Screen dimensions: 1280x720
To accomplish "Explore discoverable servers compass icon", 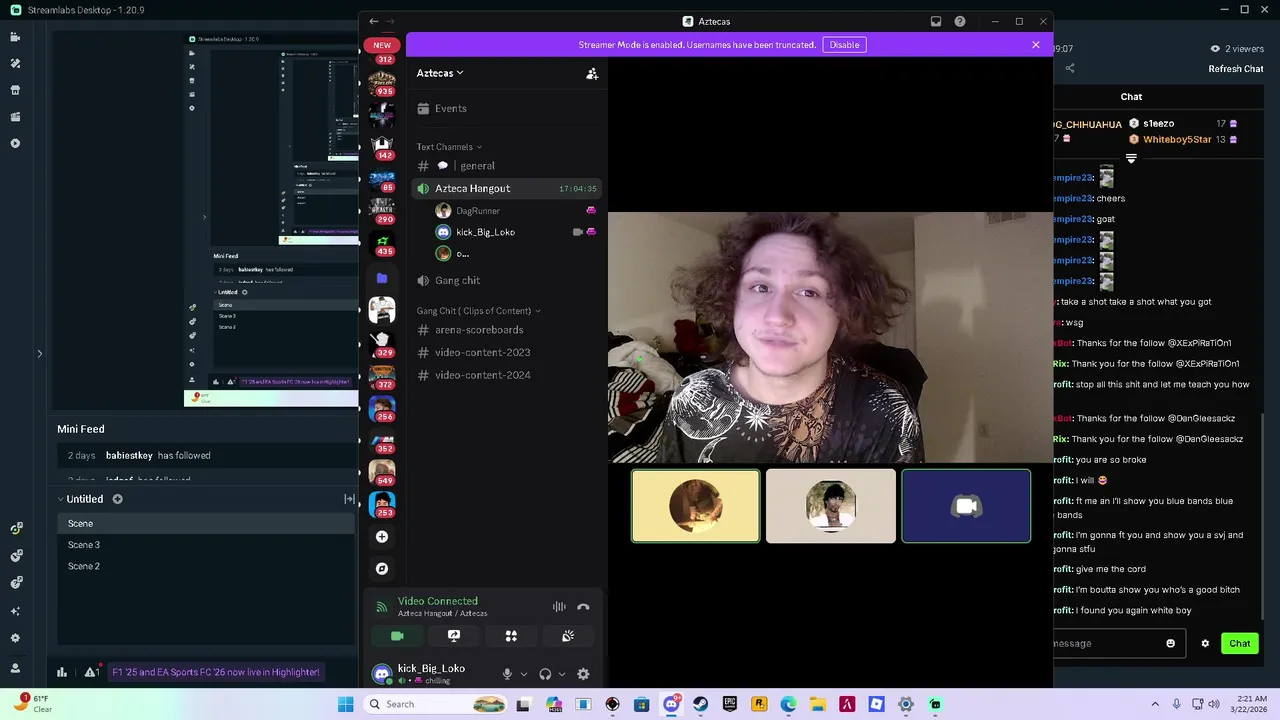I will (x=382, y=569).
